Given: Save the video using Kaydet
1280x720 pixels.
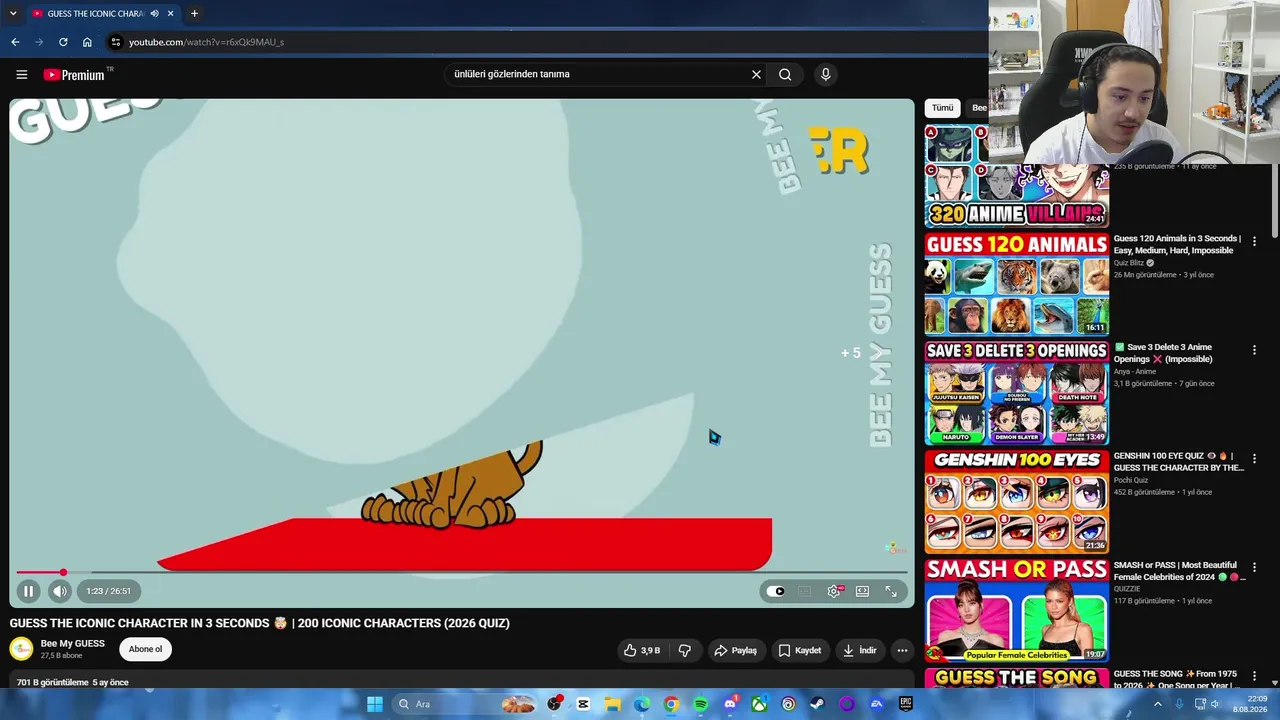Looking at the screenshot, I should [800, 650].
